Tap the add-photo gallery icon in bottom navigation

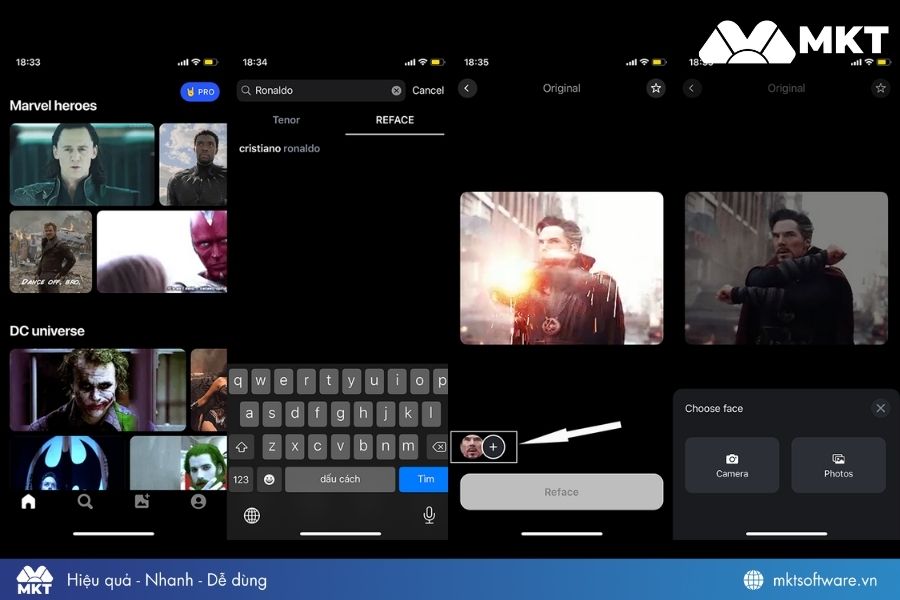142,502
